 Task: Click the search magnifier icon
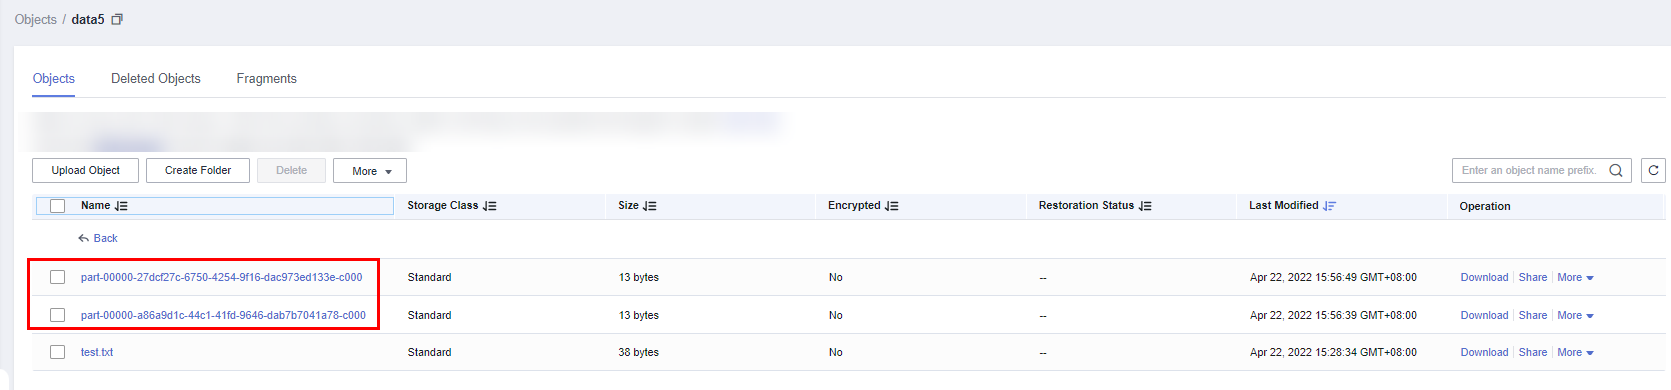click(1615, 171)
